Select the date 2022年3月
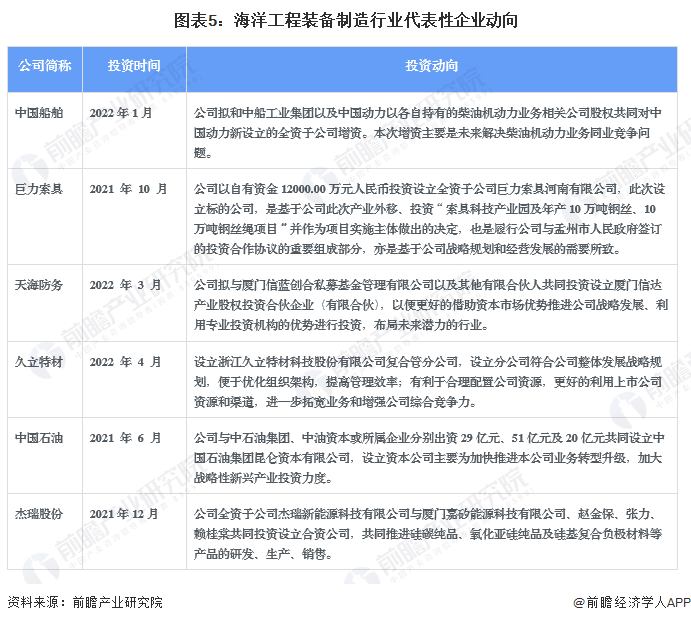This screenshot has width=691, height=623. [126, 285]
